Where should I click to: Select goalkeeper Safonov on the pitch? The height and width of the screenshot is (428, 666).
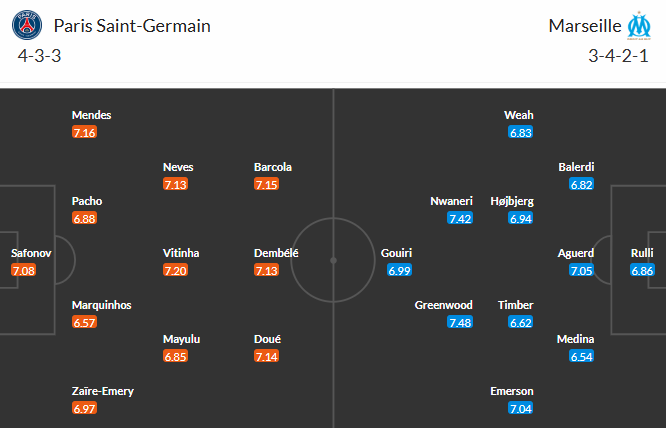[30, 253]
